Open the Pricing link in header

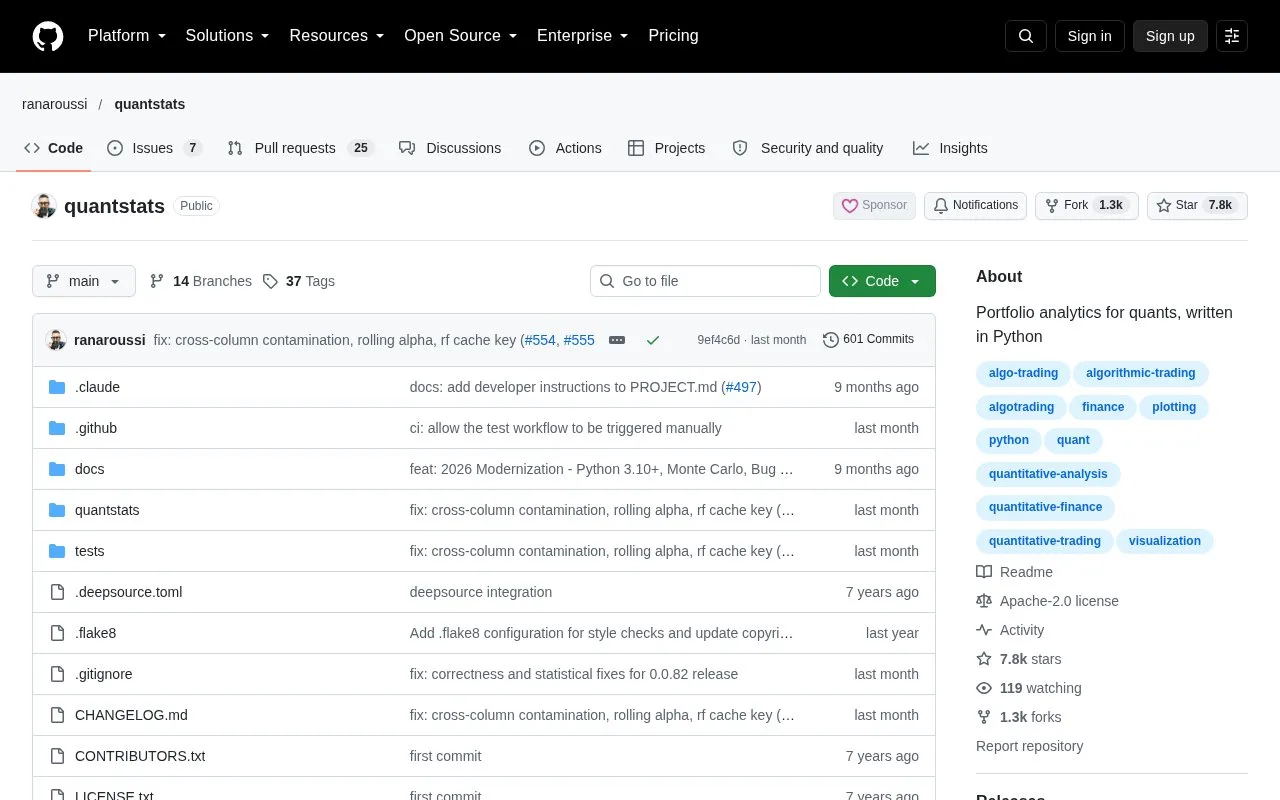tap(673, 36)
